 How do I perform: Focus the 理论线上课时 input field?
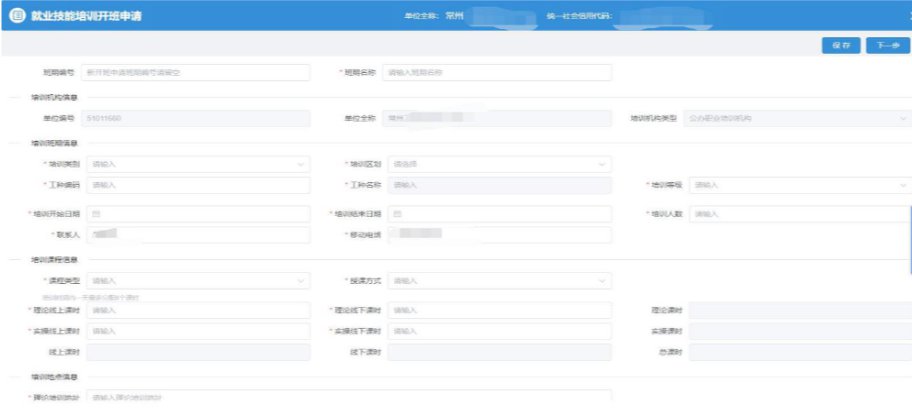click(196, 310)
